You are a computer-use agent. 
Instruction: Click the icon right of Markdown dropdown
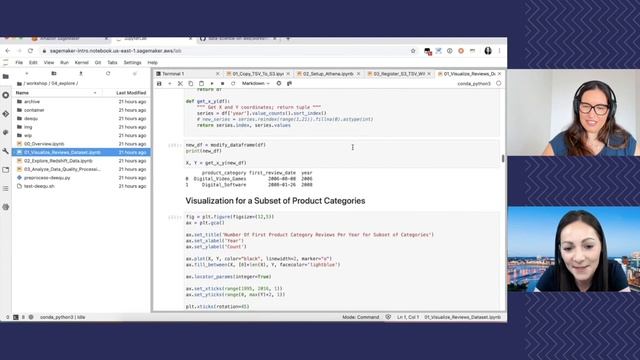tap(279, 84)
